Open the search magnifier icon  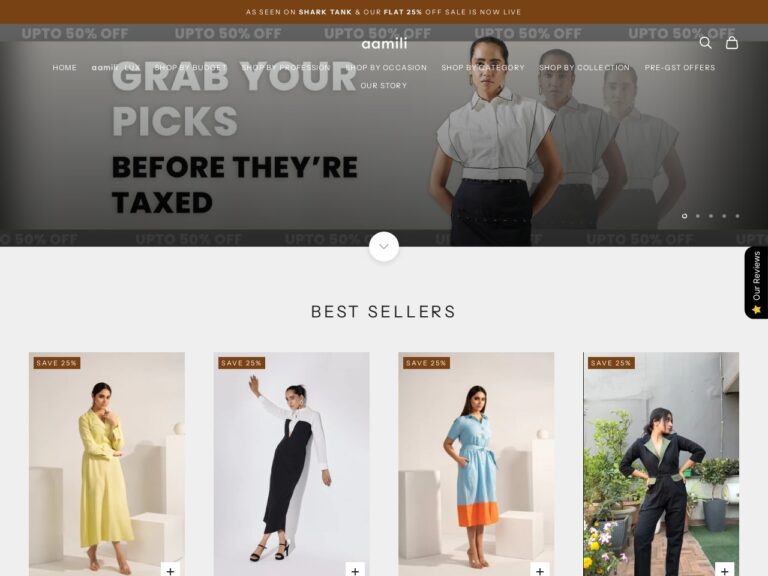(705, 43)
